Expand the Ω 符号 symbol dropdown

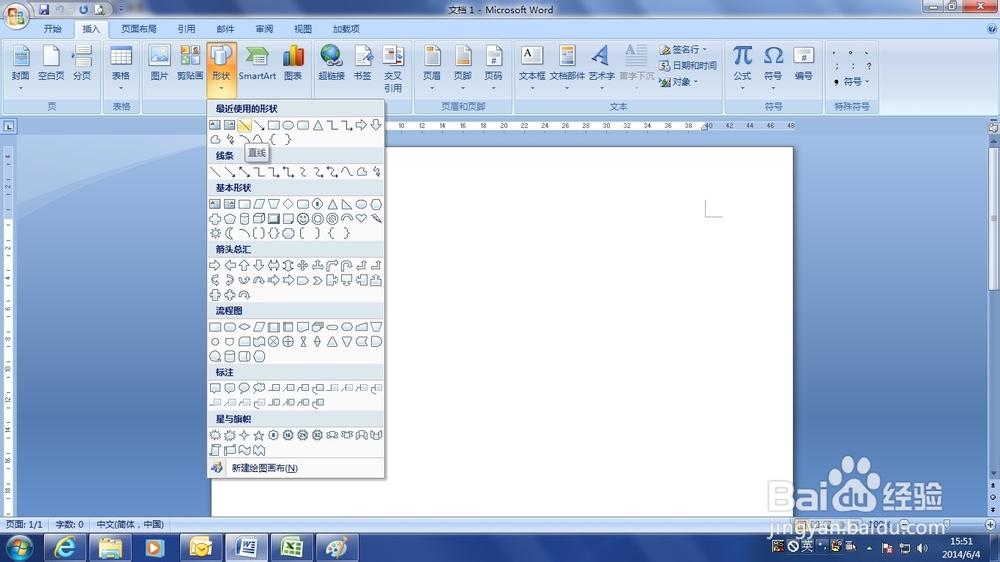pos(773,68)
